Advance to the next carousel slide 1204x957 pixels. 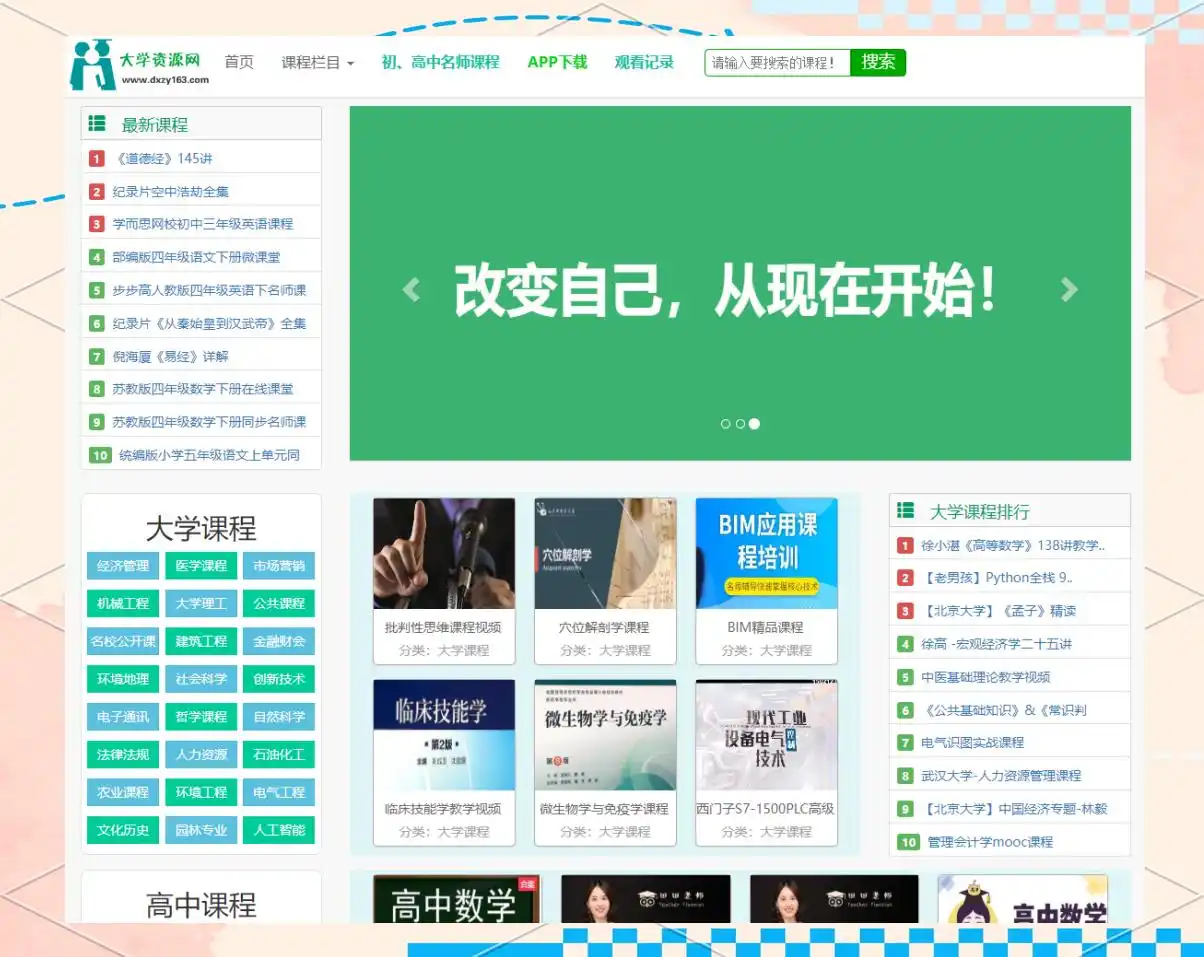[x=1069, y=290]
